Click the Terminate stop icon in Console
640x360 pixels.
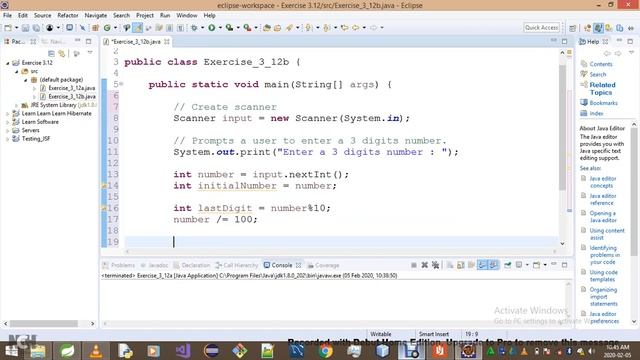coord(413,265)
